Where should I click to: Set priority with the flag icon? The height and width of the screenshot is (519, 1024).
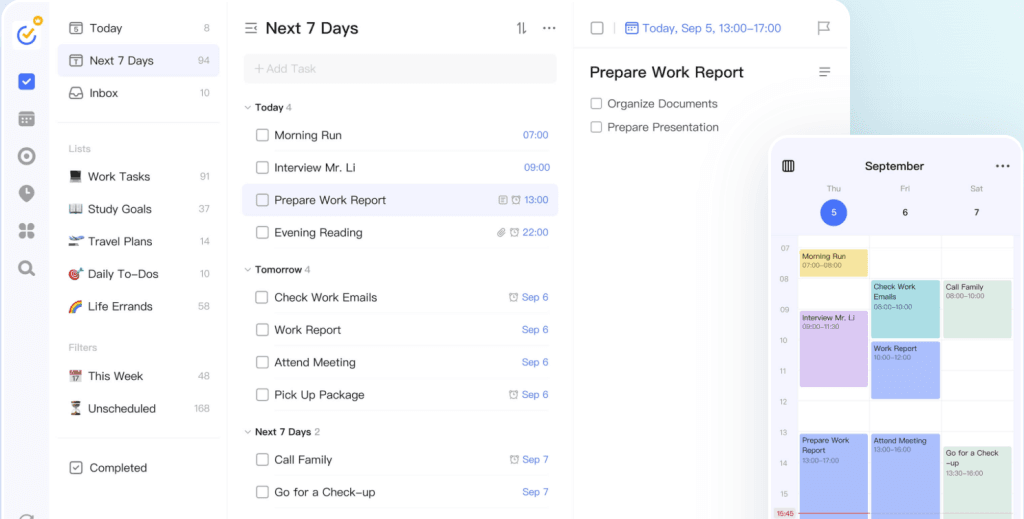(824, 28)
